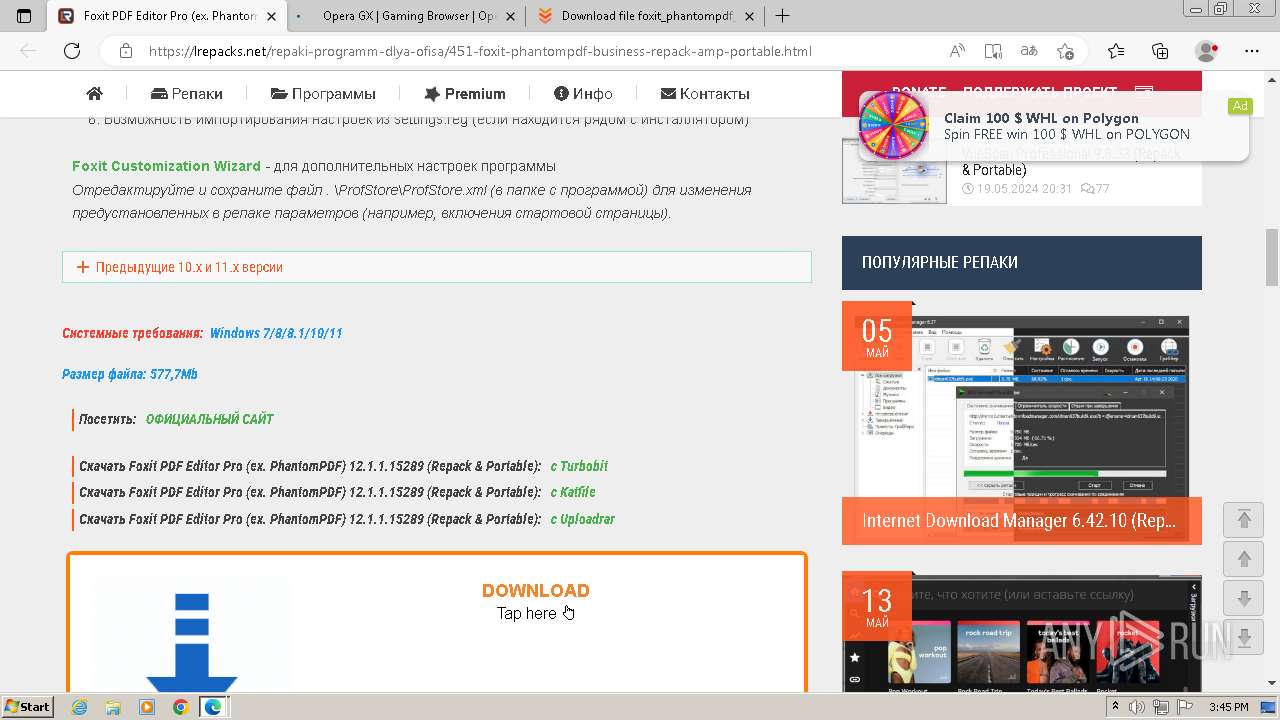Add this page to favorites
This screenshot has height=720, width=1280.
[1065, 51]
